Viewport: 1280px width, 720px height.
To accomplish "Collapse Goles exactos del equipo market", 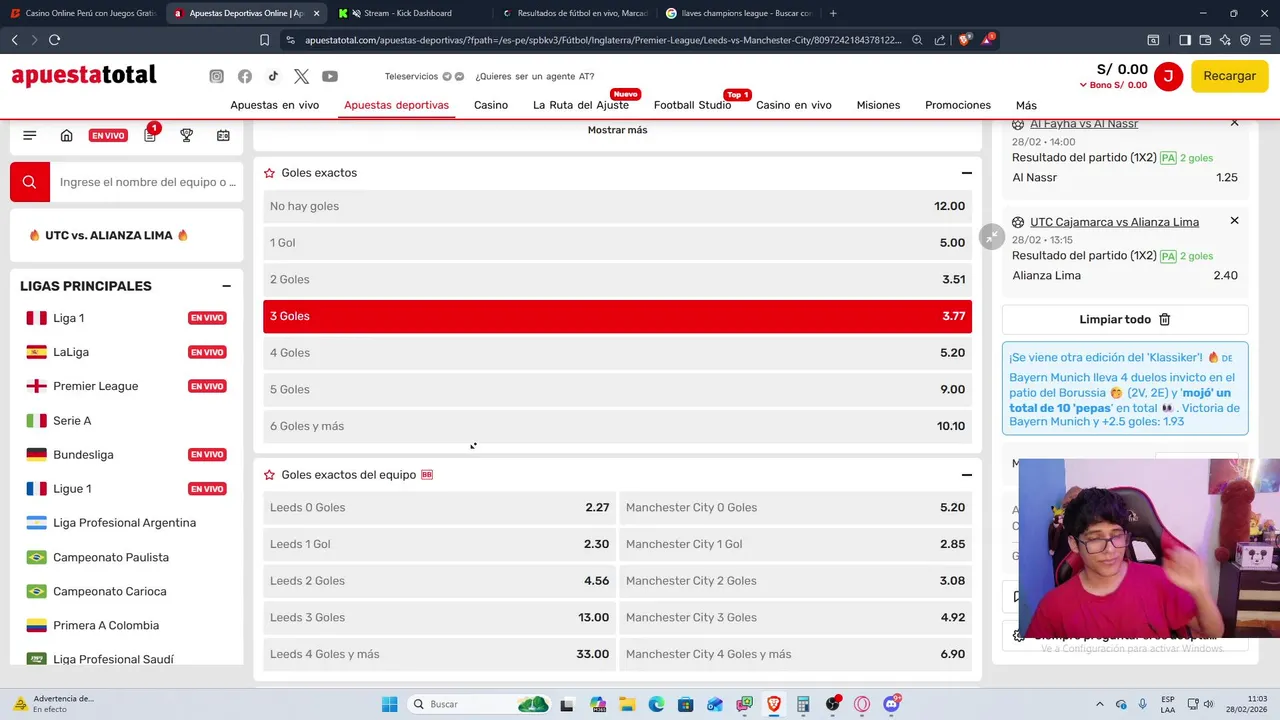I will point(966,475).
